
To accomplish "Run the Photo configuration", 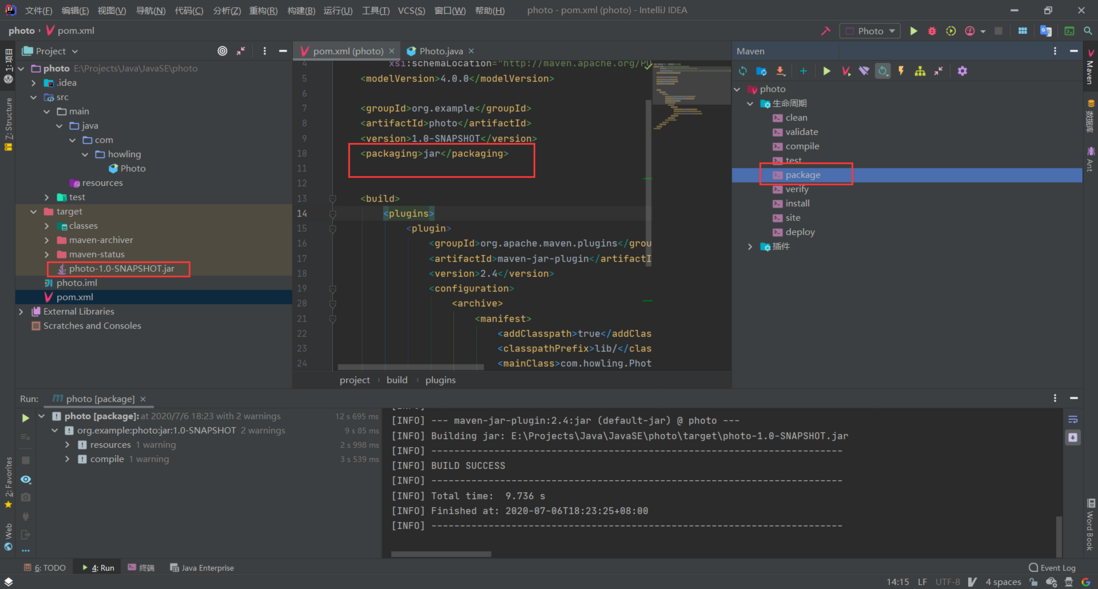I will click(x=913, y=31).
